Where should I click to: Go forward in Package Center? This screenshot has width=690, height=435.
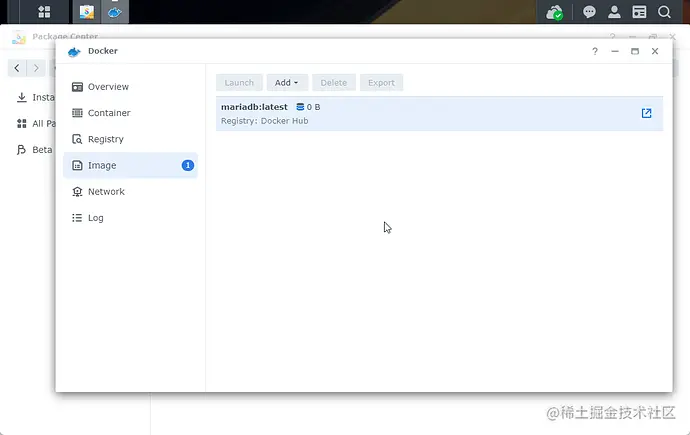click(36, 68)
